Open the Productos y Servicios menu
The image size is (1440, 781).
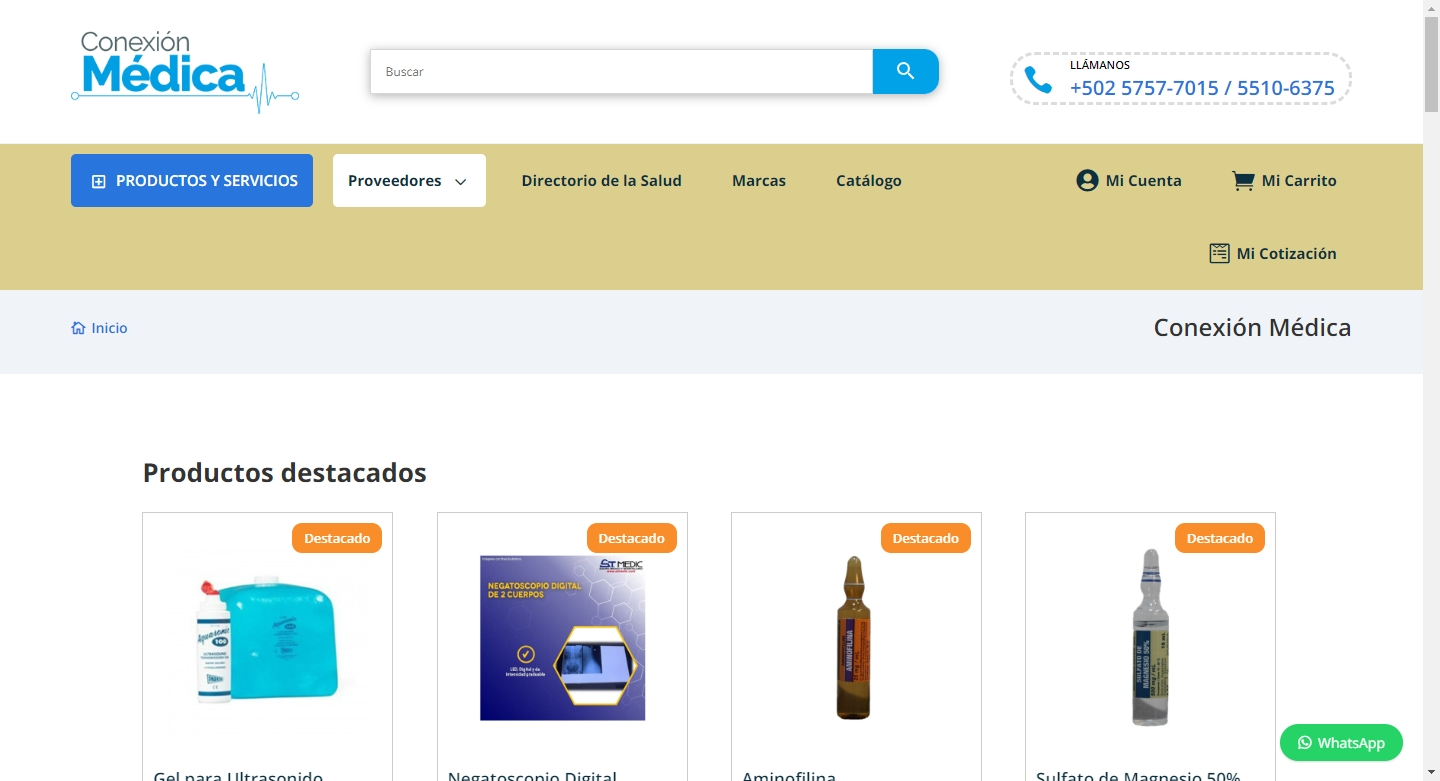[192, 181]
